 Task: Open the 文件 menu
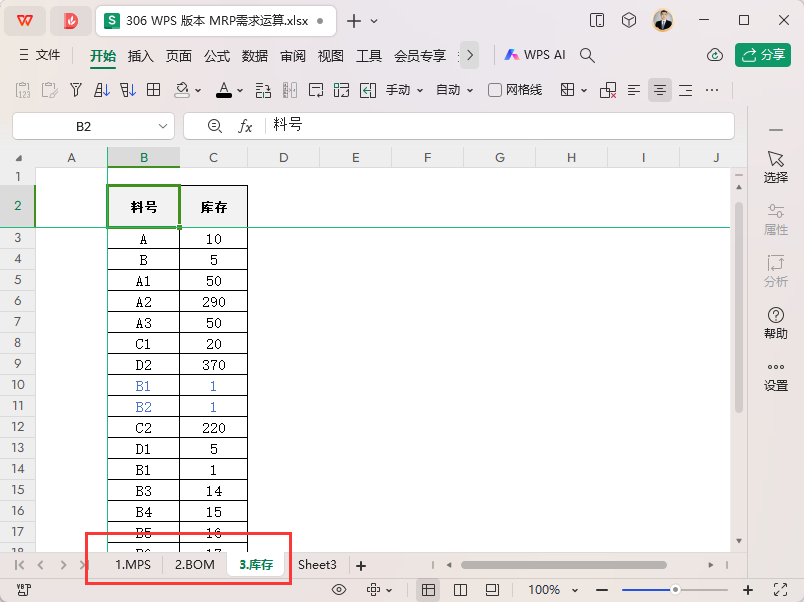pyautogui.click(x=40, y=55)
